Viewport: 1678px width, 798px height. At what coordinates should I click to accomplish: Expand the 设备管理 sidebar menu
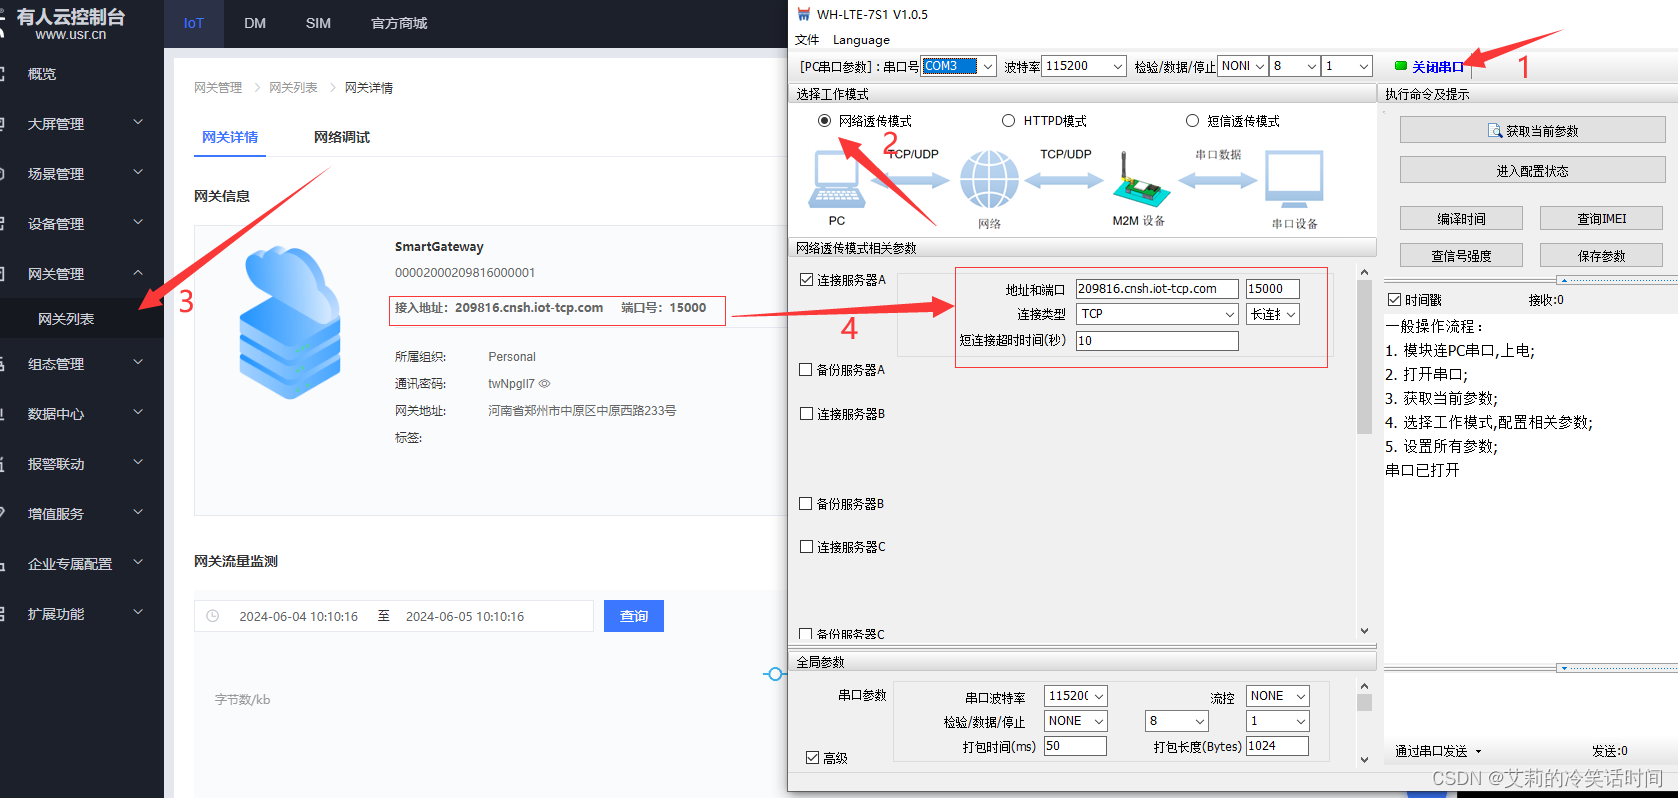point(82,223)
